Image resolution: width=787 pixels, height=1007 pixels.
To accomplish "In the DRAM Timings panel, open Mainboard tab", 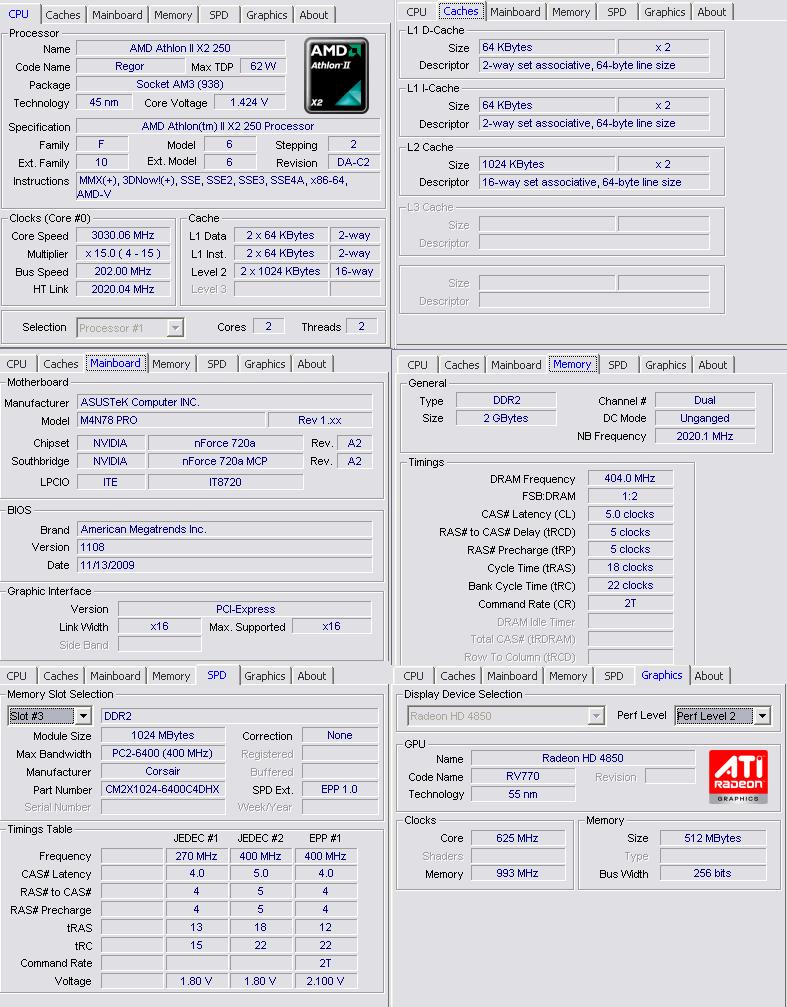I will [516, 365].
